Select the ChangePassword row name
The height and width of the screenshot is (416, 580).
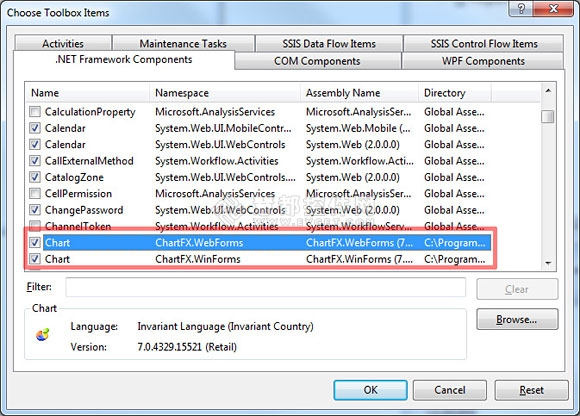(x=84, y=210)
